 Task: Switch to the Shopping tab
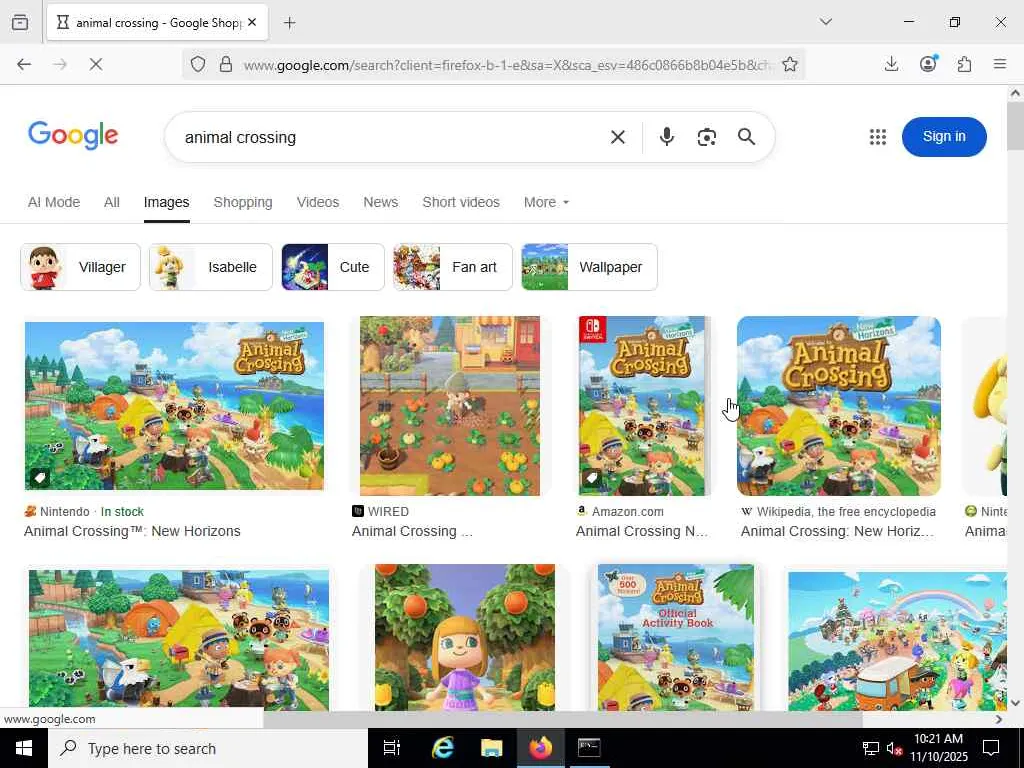click(x=243, y=202)
